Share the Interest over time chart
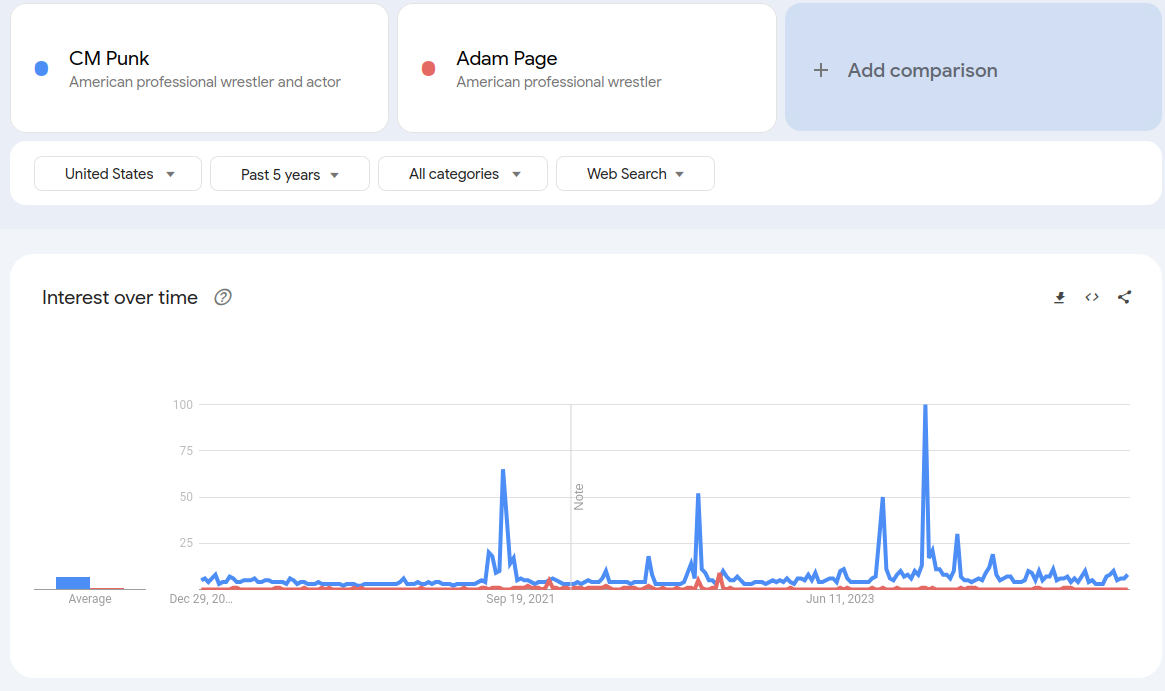The height and width of the screenshot is (691, 1165). click(1124, 297)
